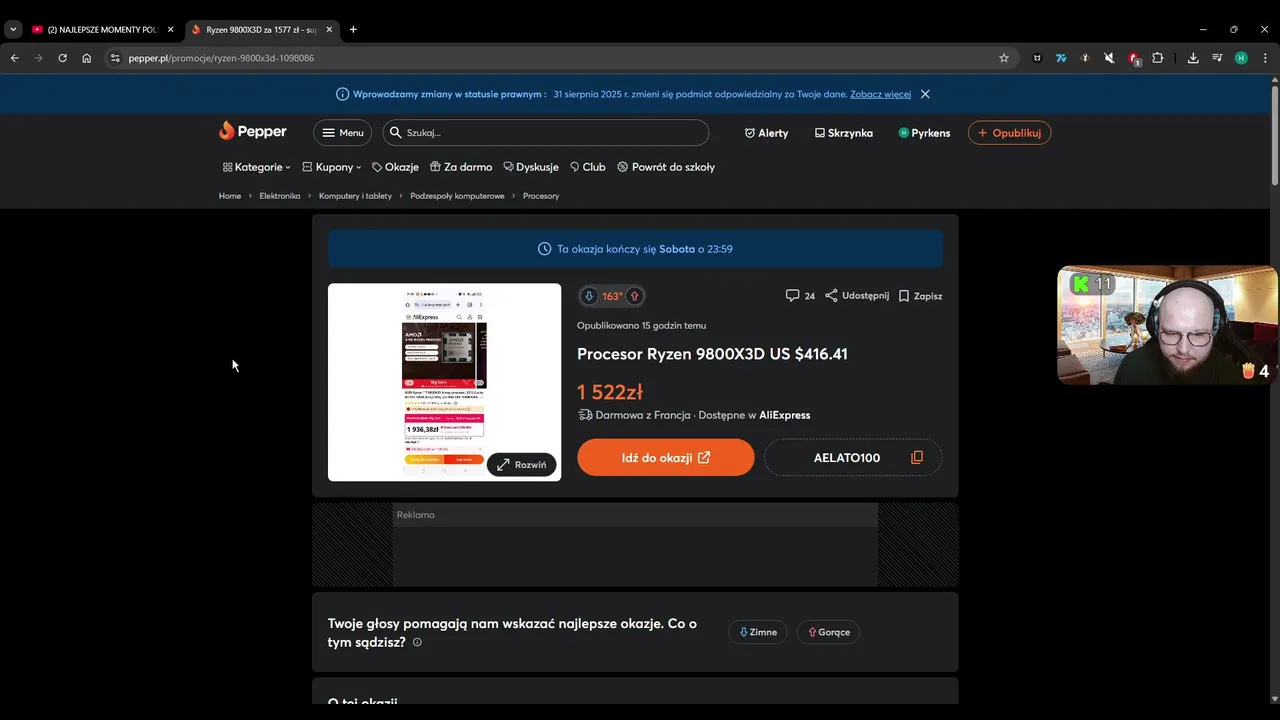Open Zobacz więcej link in banner

pyautogui.click(x=880, y=94)
